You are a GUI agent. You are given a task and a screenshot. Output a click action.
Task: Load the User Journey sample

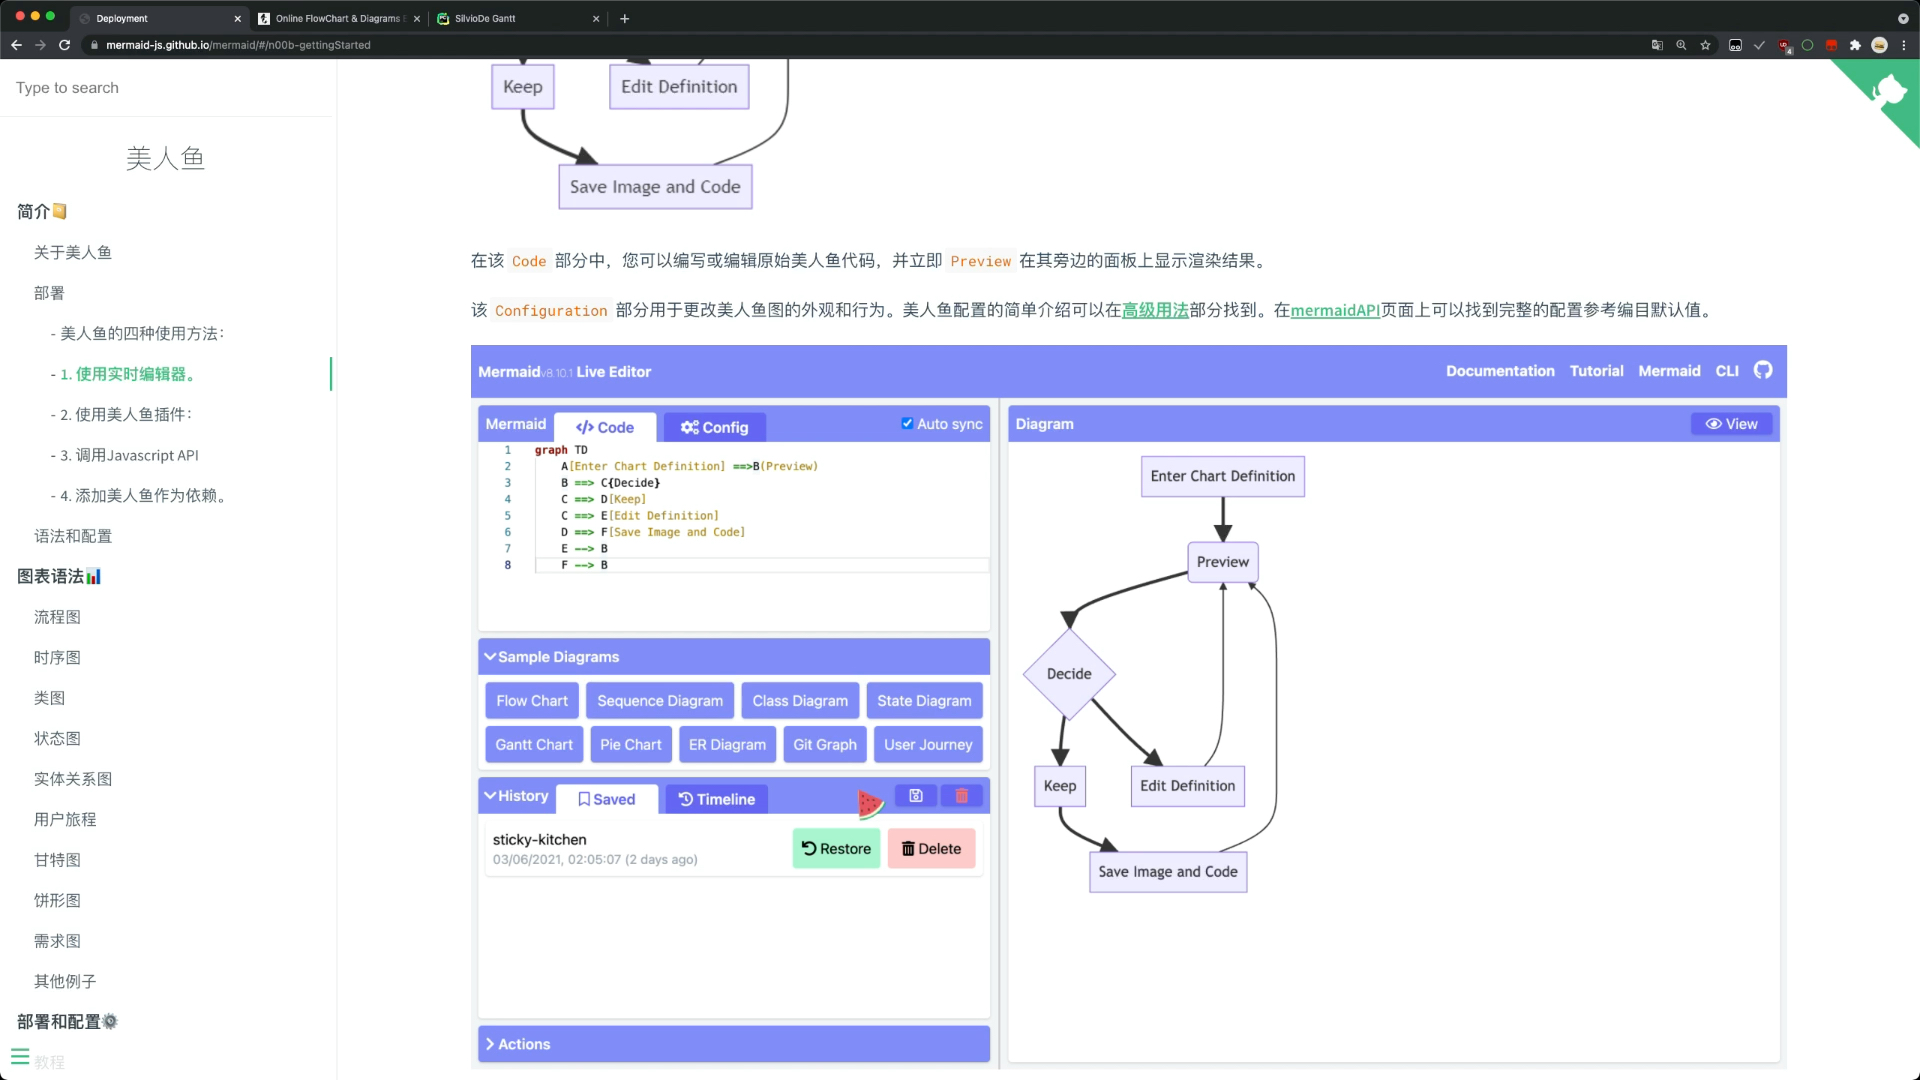tap(928, 745)
